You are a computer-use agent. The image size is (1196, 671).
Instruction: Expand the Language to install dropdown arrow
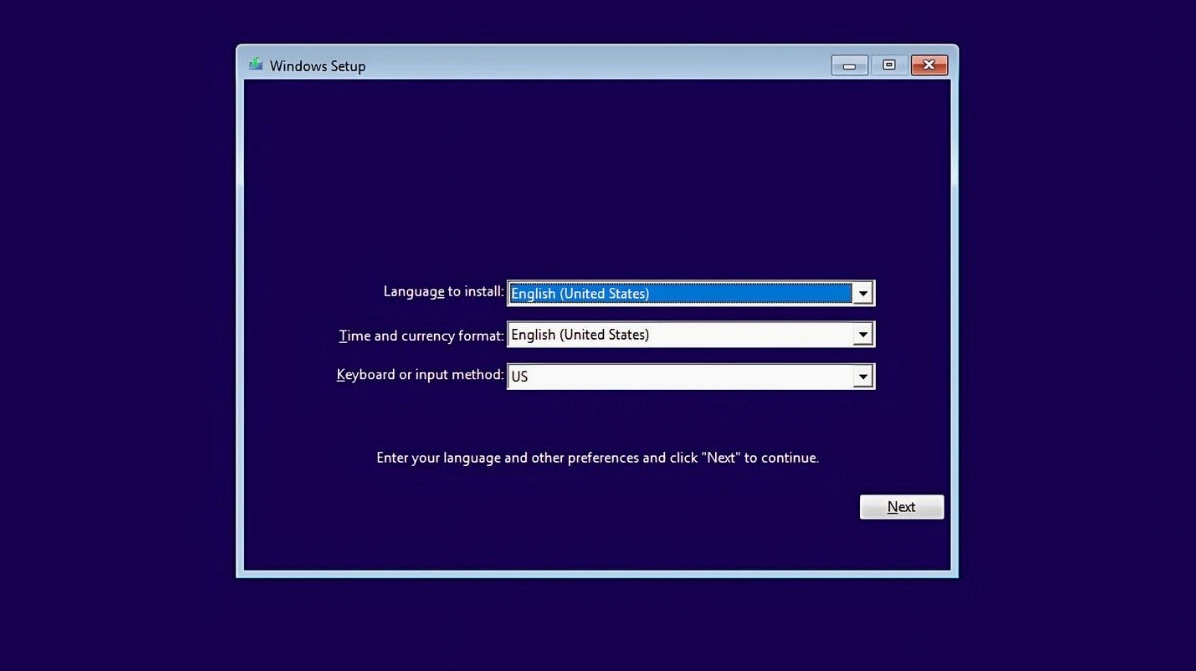click(862, 293)
